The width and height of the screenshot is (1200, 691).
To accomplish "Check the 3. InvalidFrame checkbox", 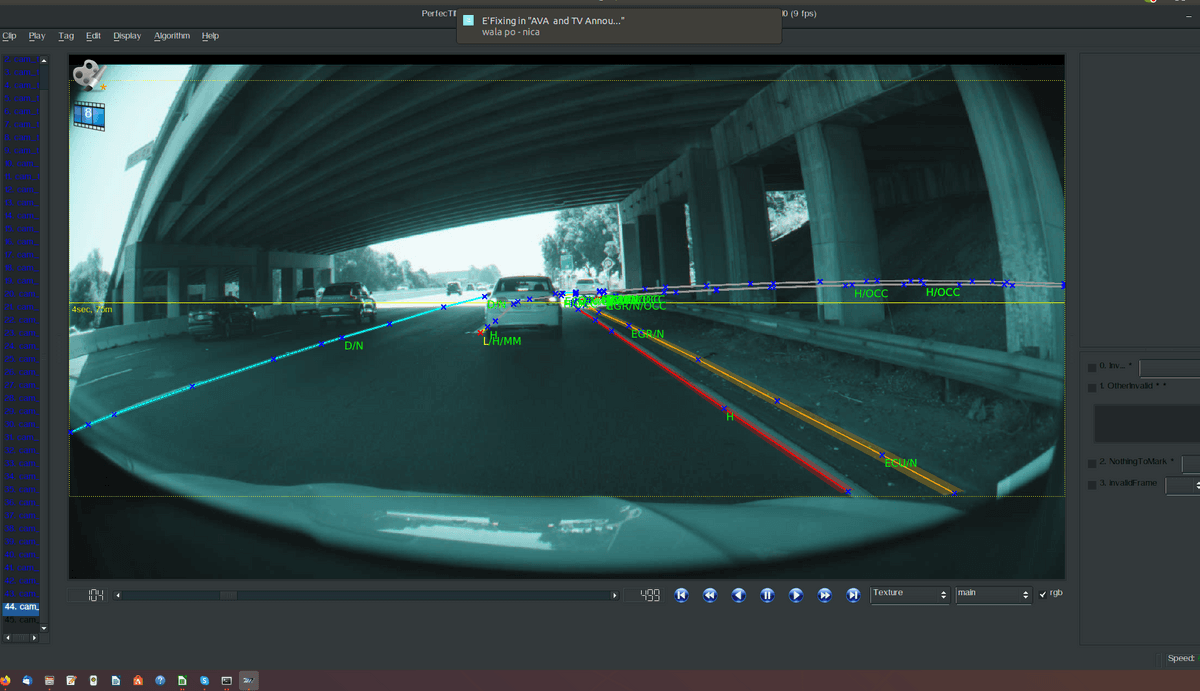I will (1092, 484).
